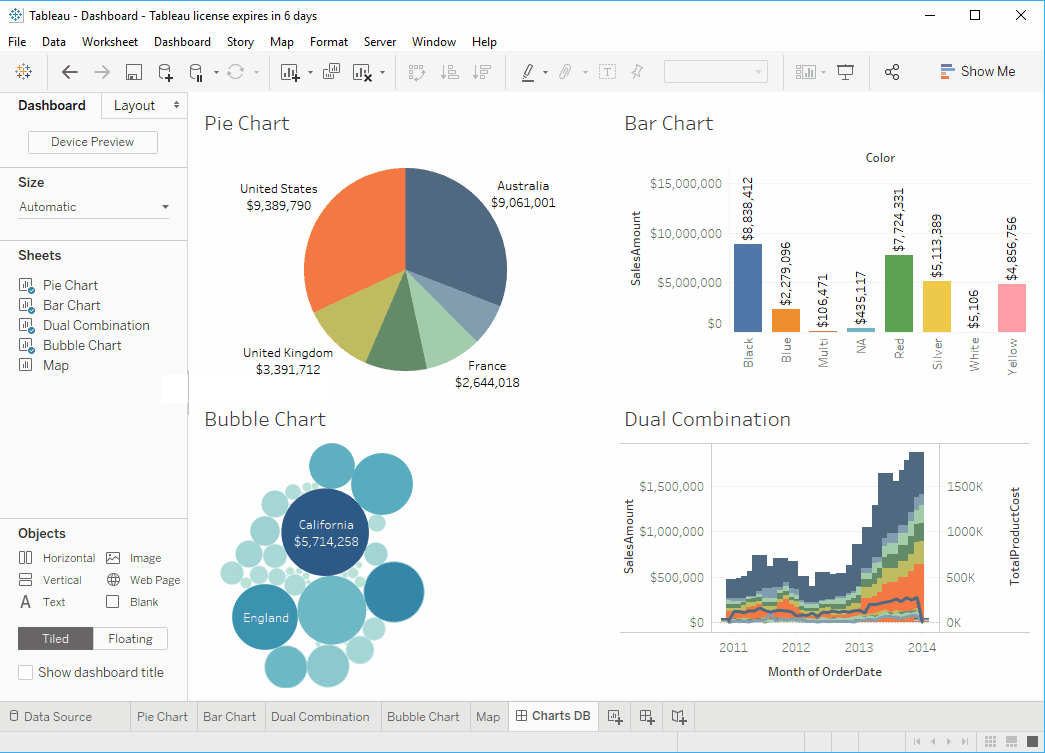Enable the Show dashboard title checkbox
Viewport: 1045px width, 753px height.
(25, 672)
